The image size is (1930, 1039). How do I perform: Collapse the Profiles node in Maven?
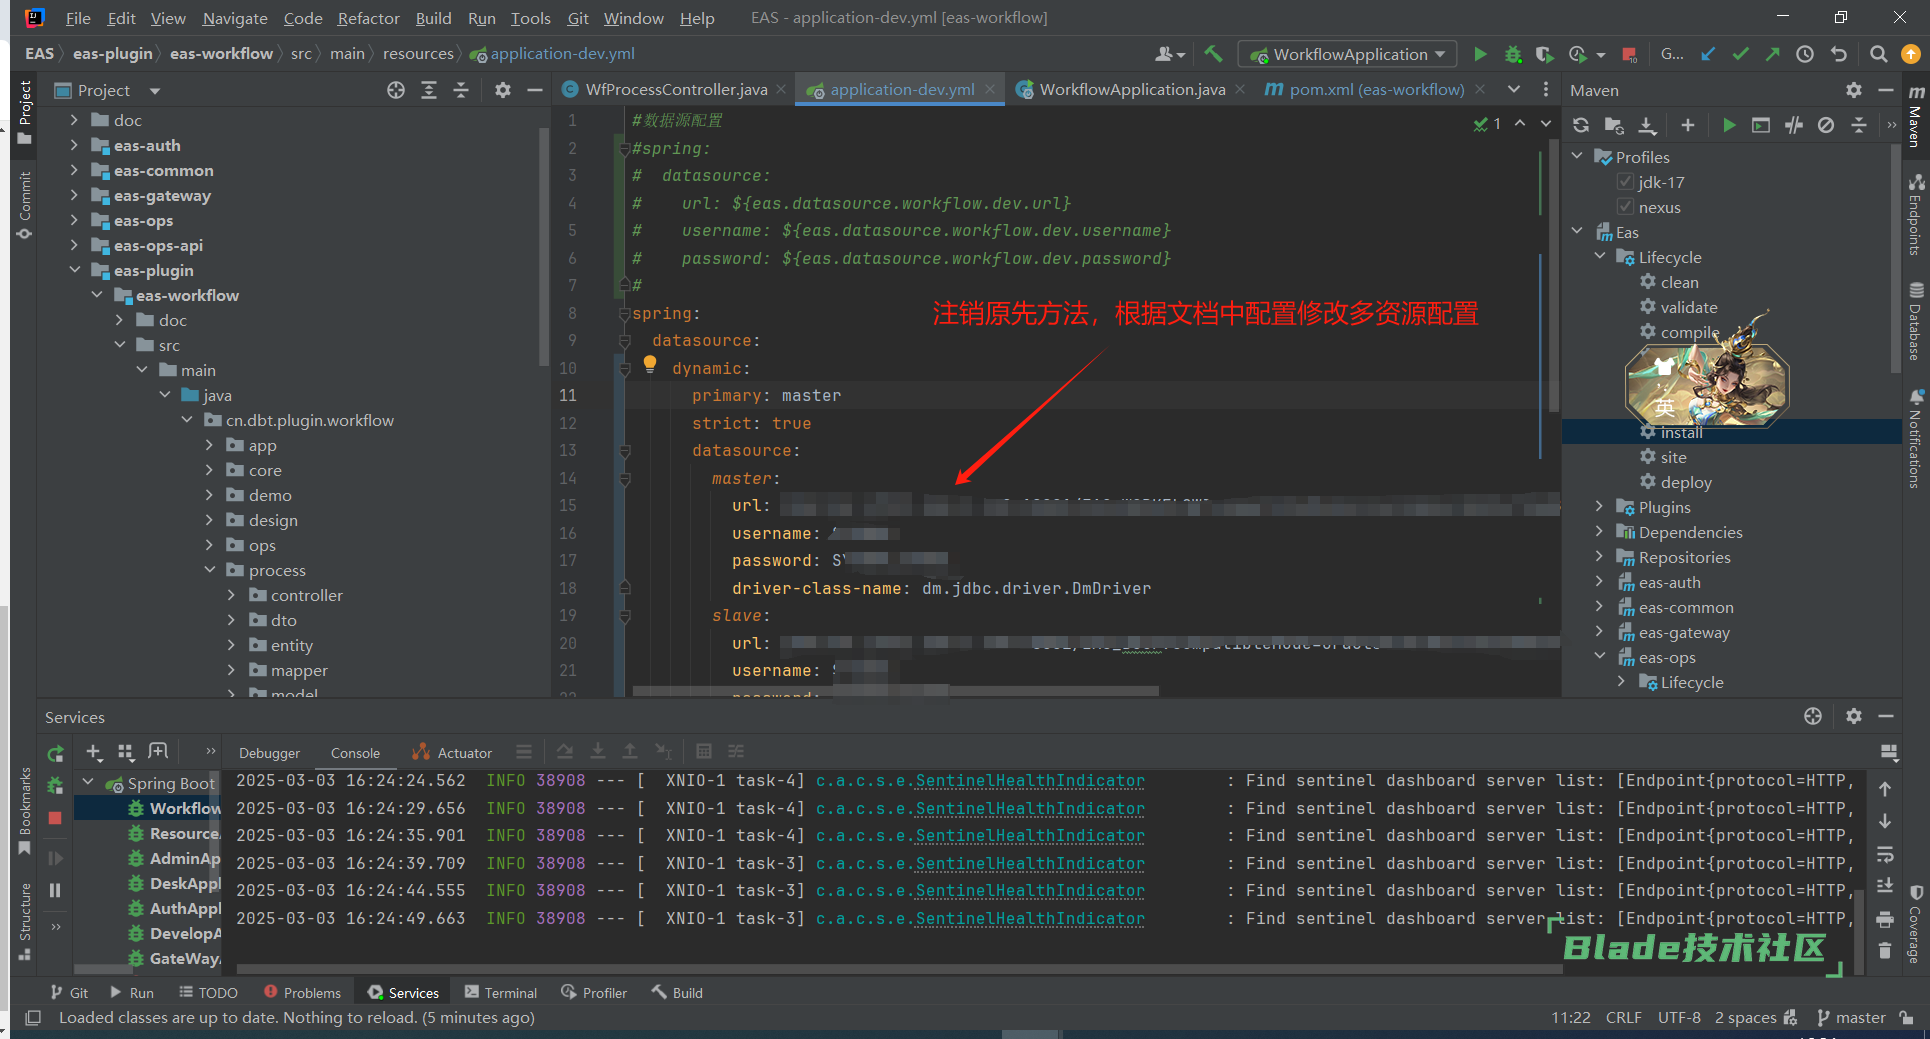coord(1577,156)
